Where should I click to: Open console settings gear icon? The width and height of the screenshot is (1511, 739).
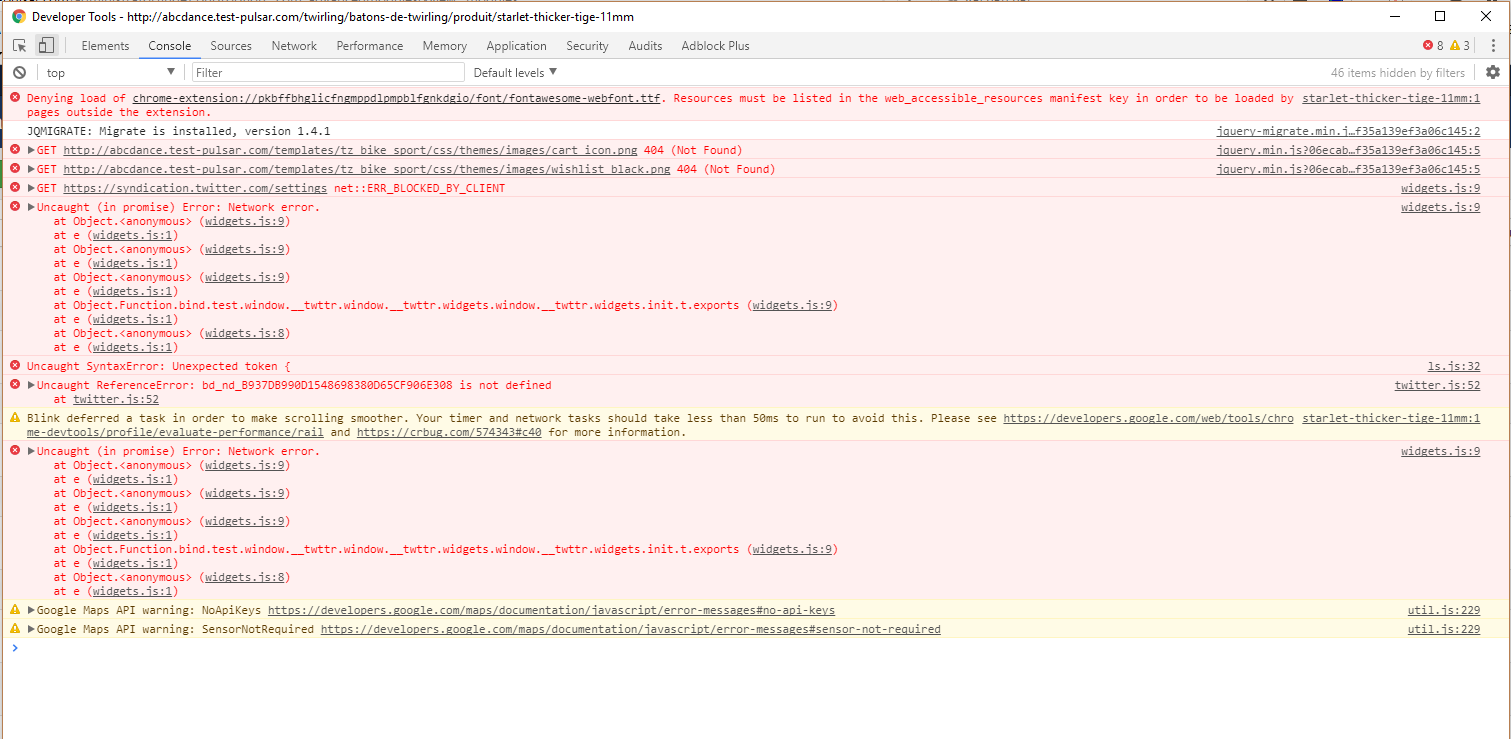point(1492,72)
